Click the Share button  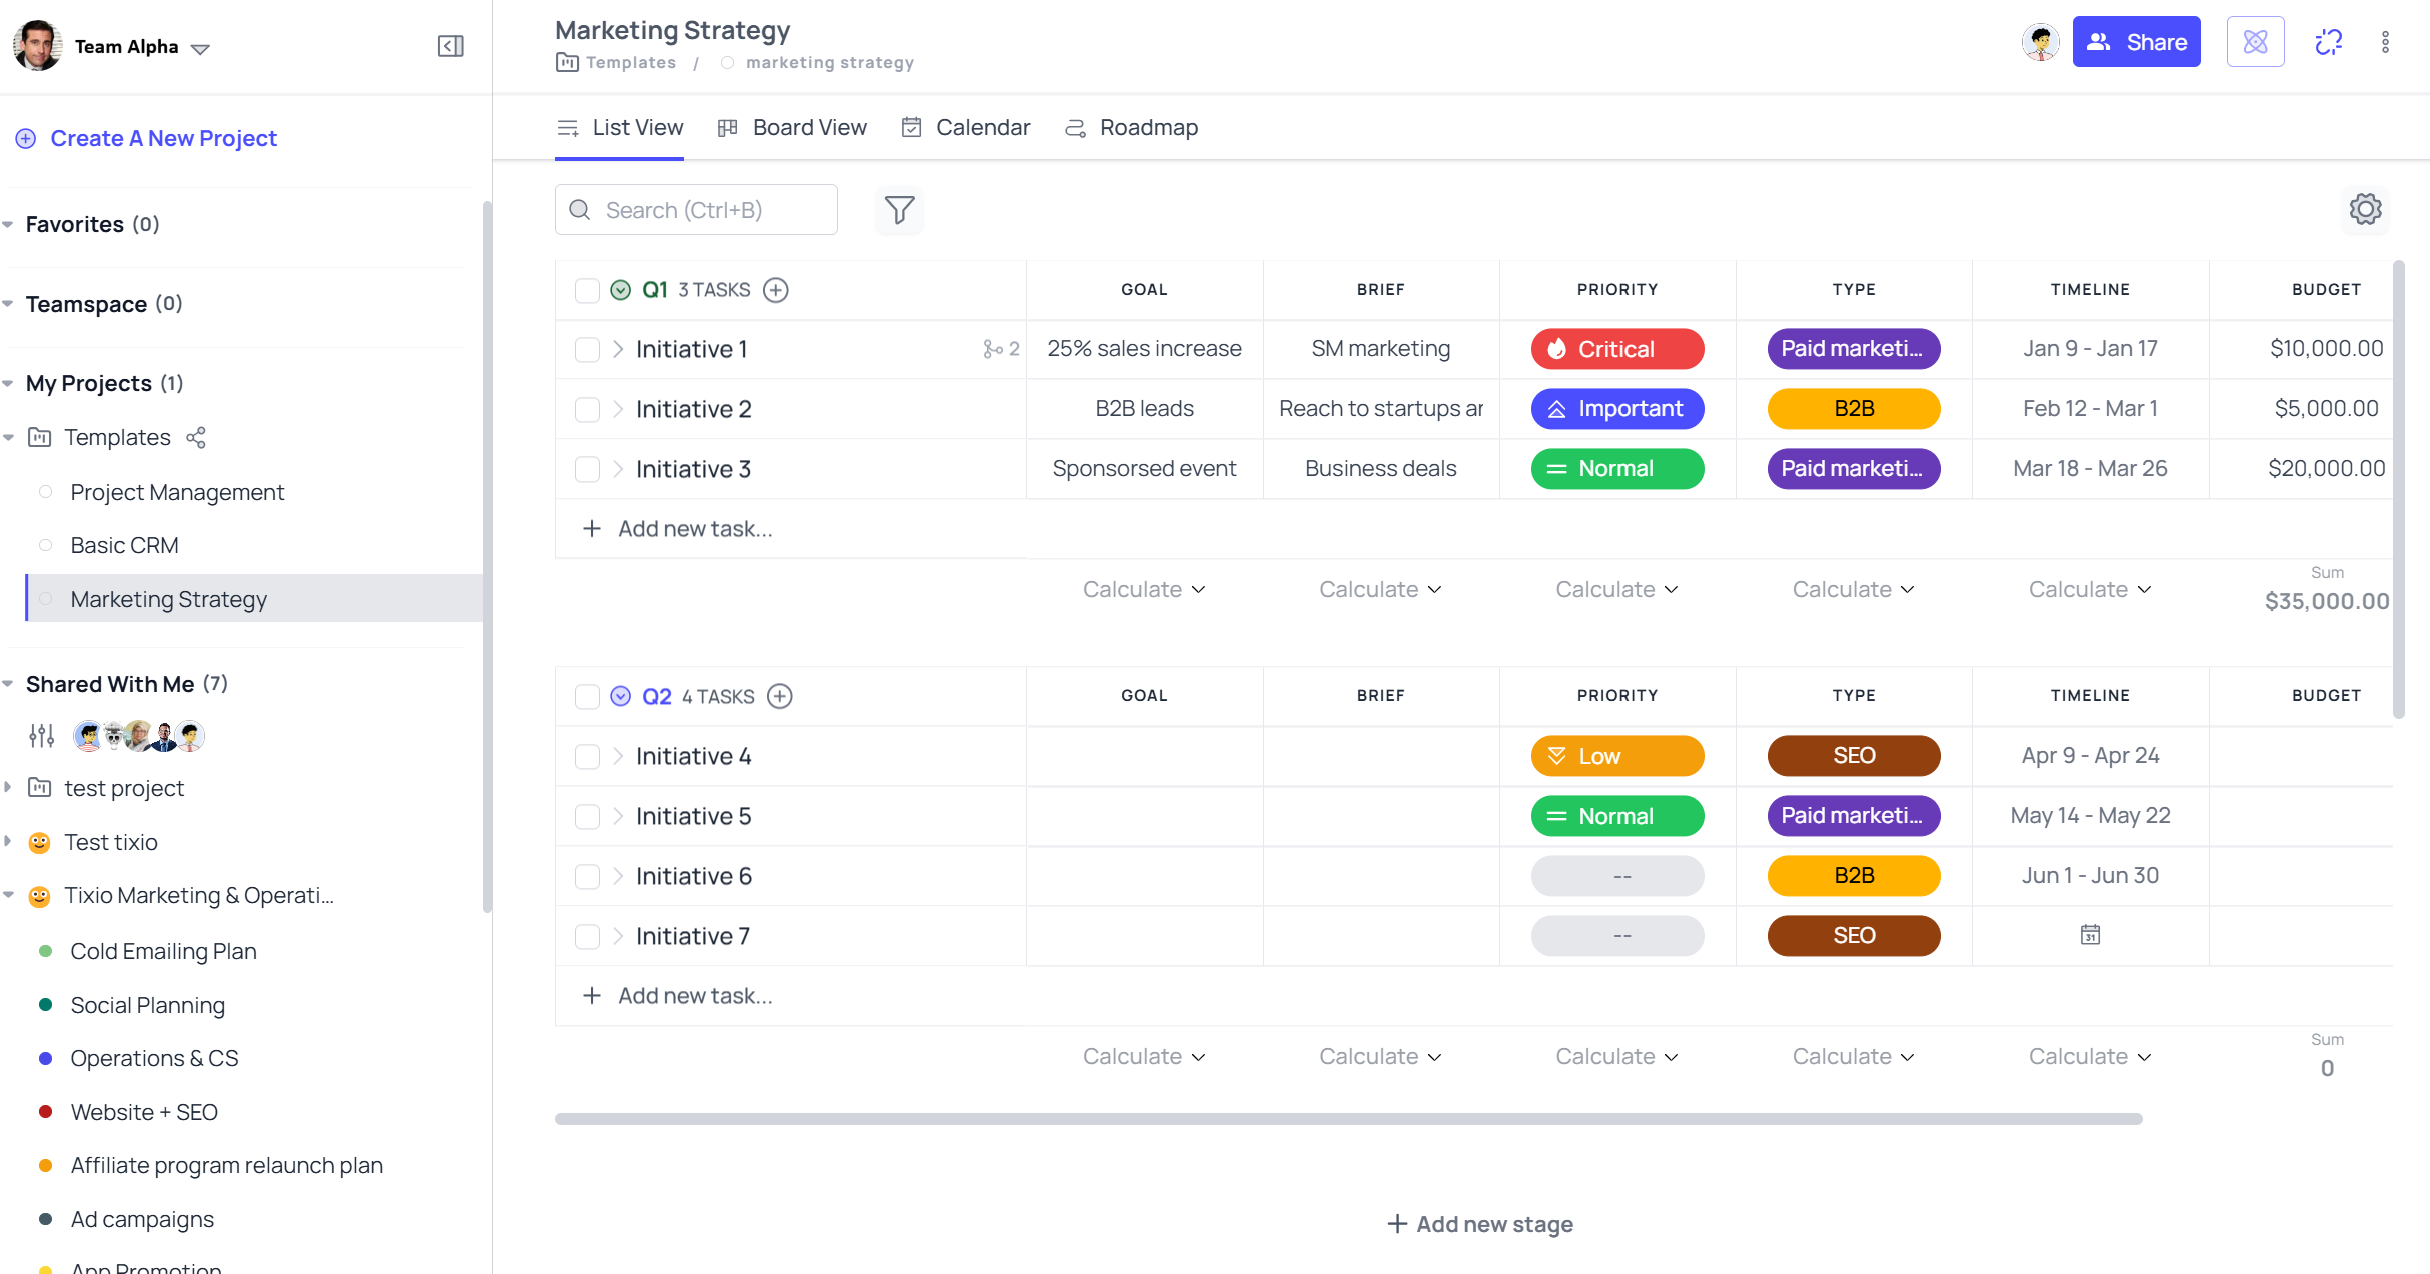coord(2136,42)
